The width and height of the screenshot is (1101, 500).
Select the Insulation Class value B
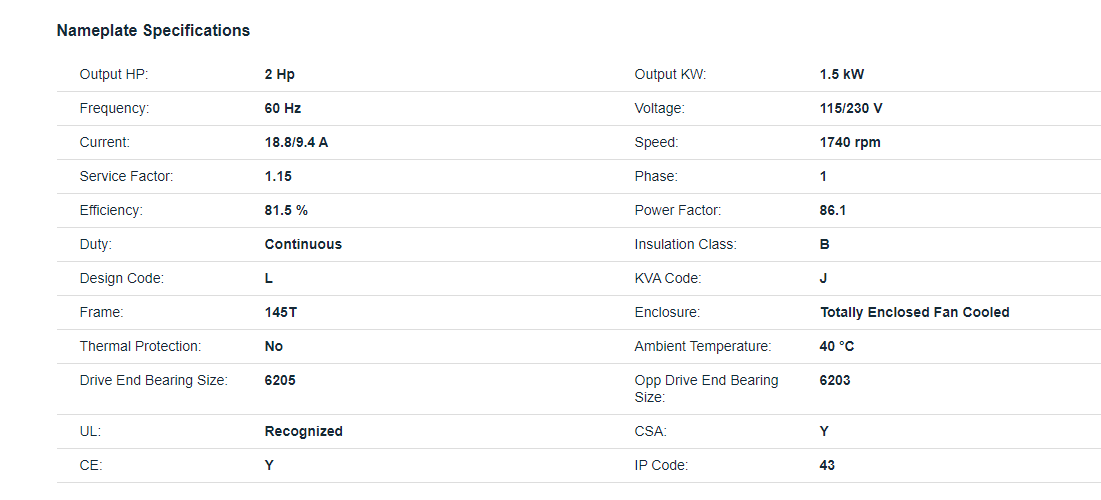point(824,244)
